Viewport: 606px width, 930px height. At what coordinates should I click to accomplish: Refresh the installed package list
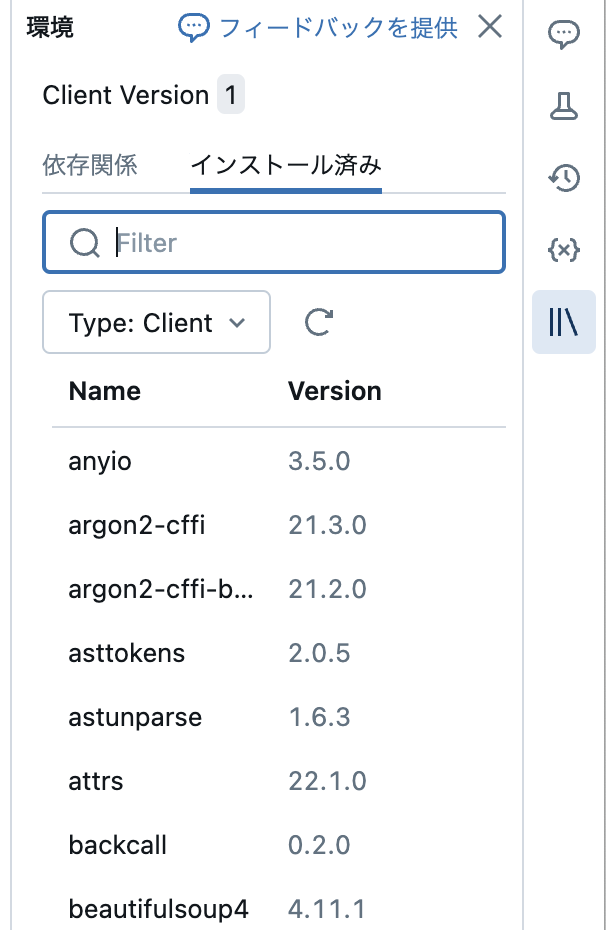pos(318,322)
